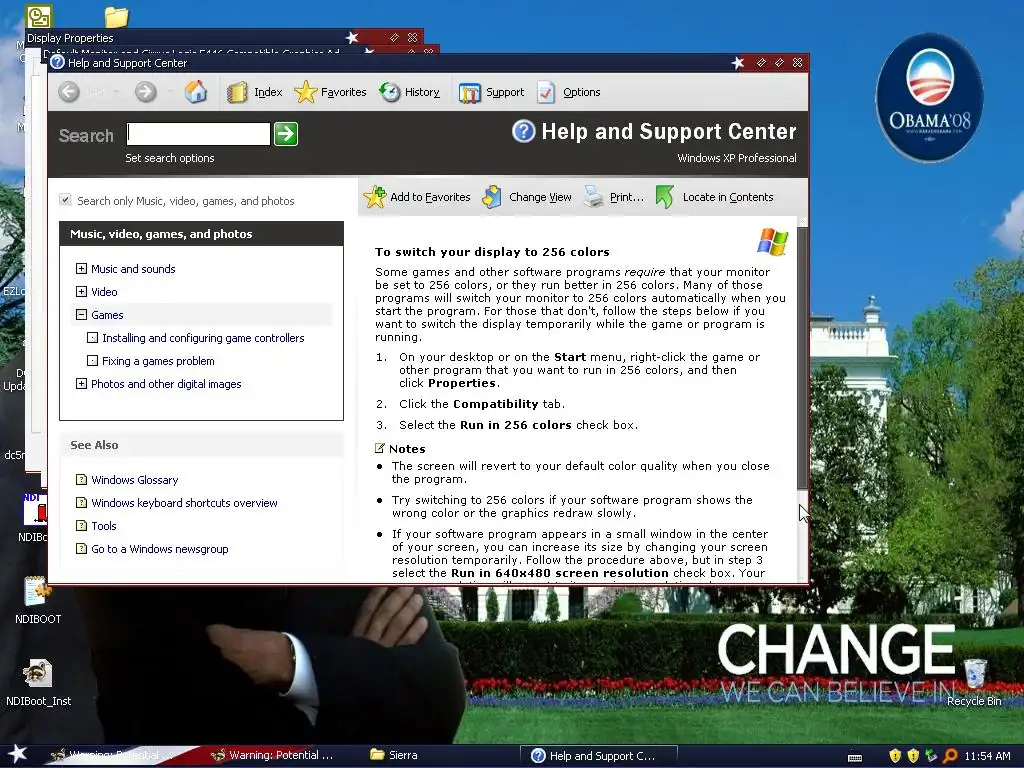Viewport: 1024px width, 768px height.
Task: Open the Index toolbar label
Action: pos(268,92)
